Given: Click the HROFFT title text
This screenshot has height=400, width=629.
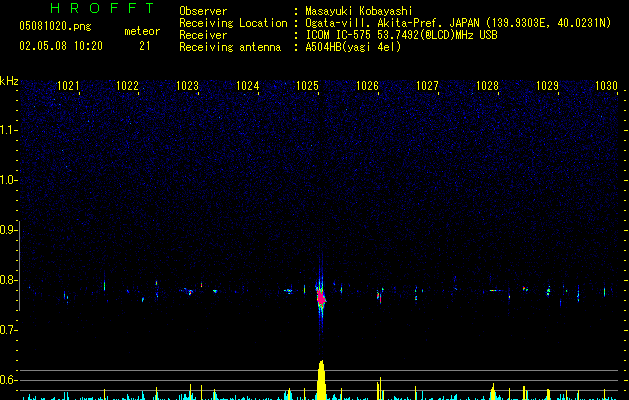Looking at the screenshot, I should pos(102,8).
